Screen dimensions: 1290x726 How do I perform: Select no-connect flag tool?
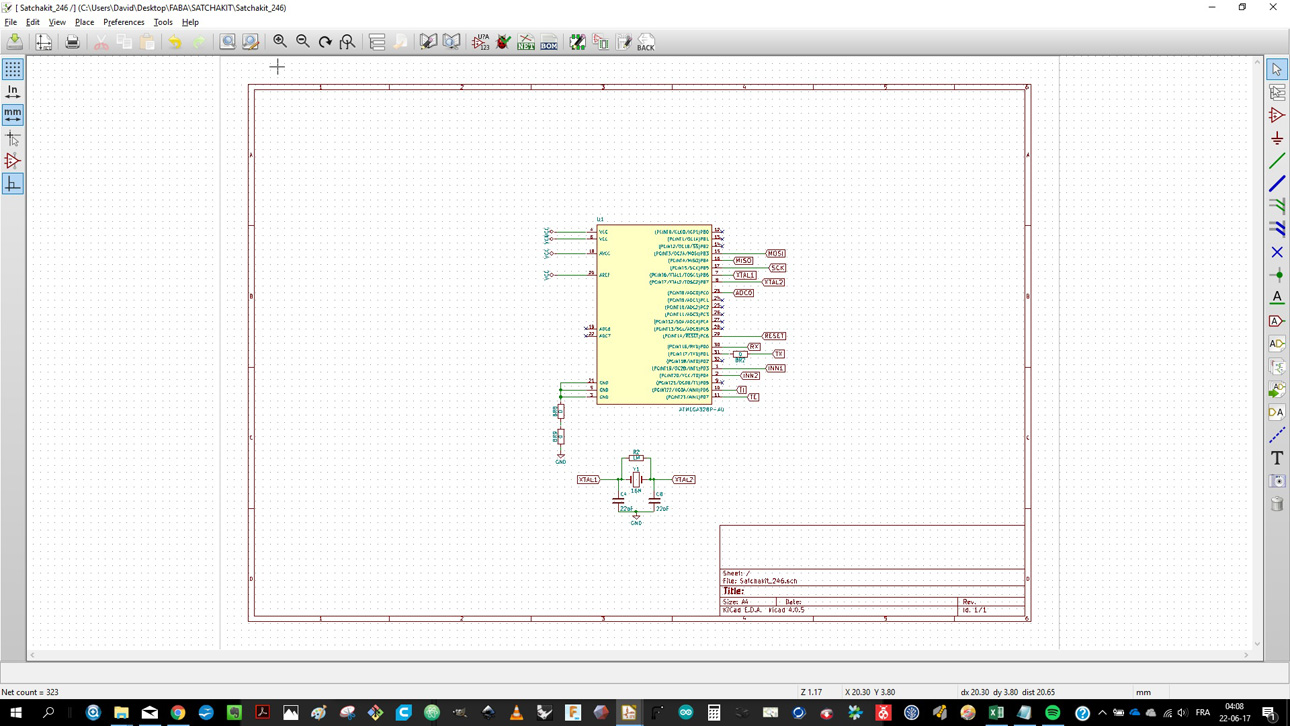click(x=1277, y=252)
